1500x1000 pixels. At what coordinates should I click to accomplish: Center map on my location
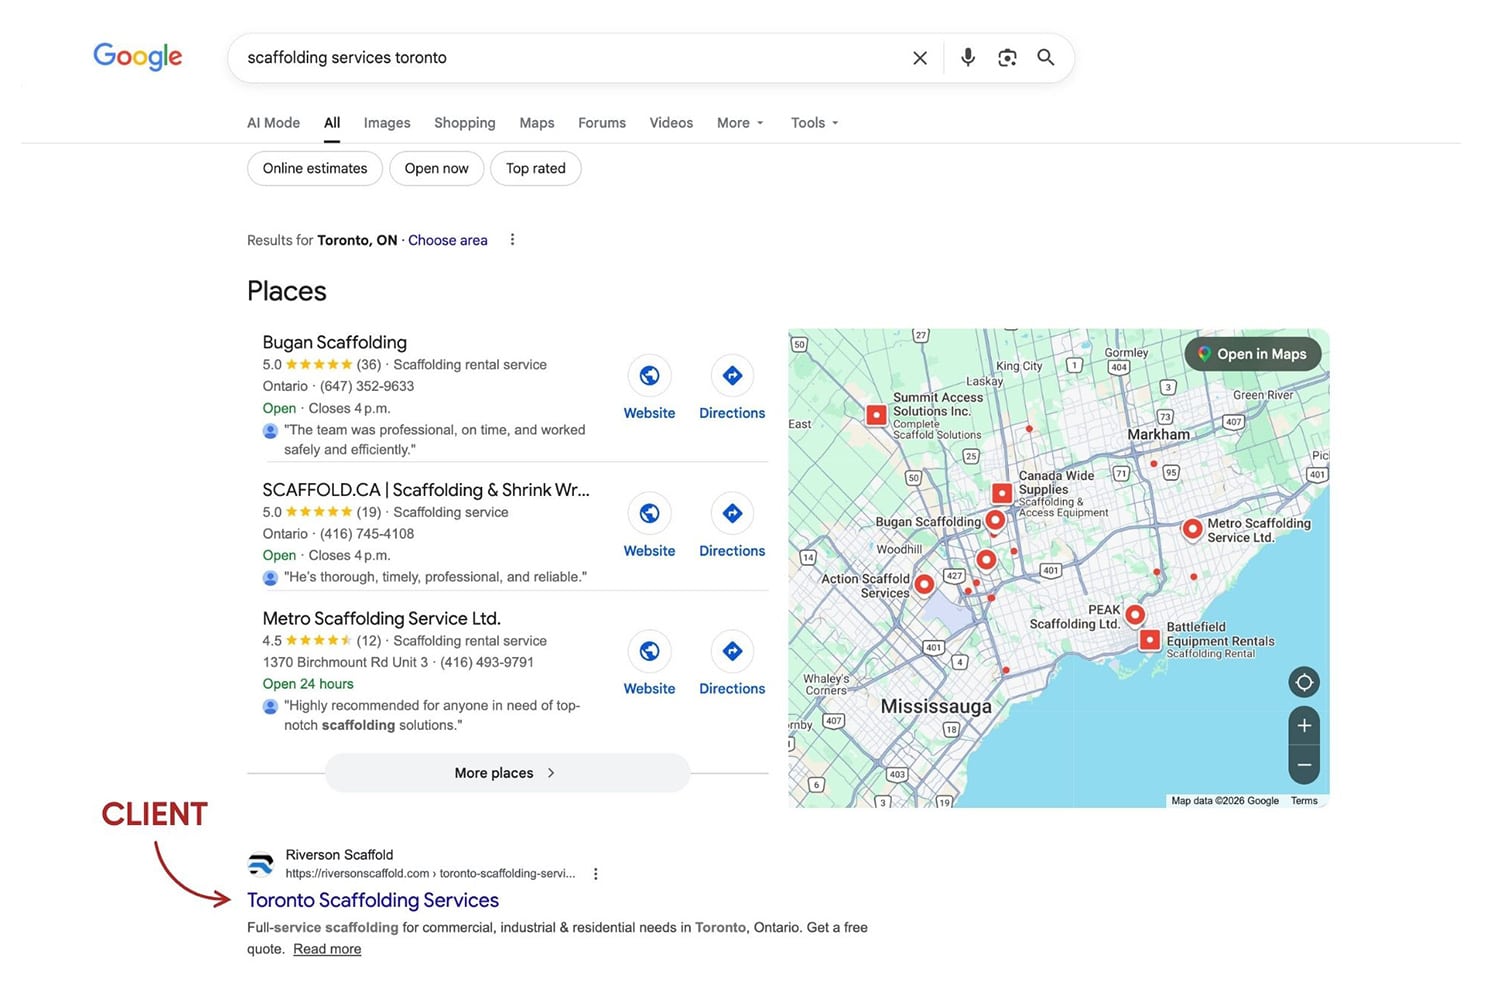click(x=1304, y=683)
